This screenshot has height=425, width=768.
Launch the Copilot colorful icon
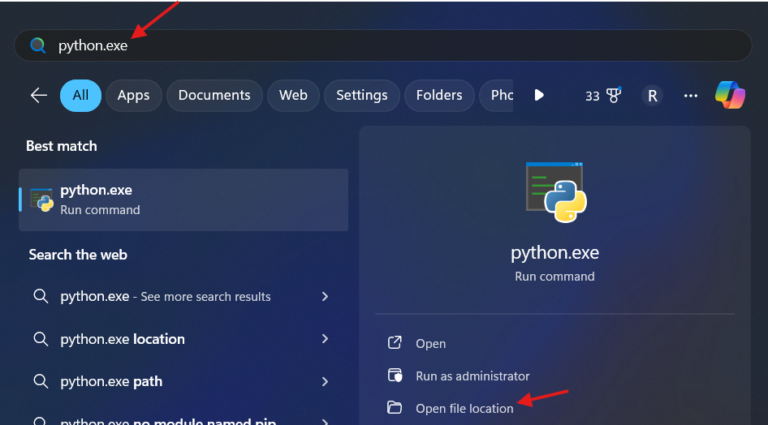tap(730, 95)
